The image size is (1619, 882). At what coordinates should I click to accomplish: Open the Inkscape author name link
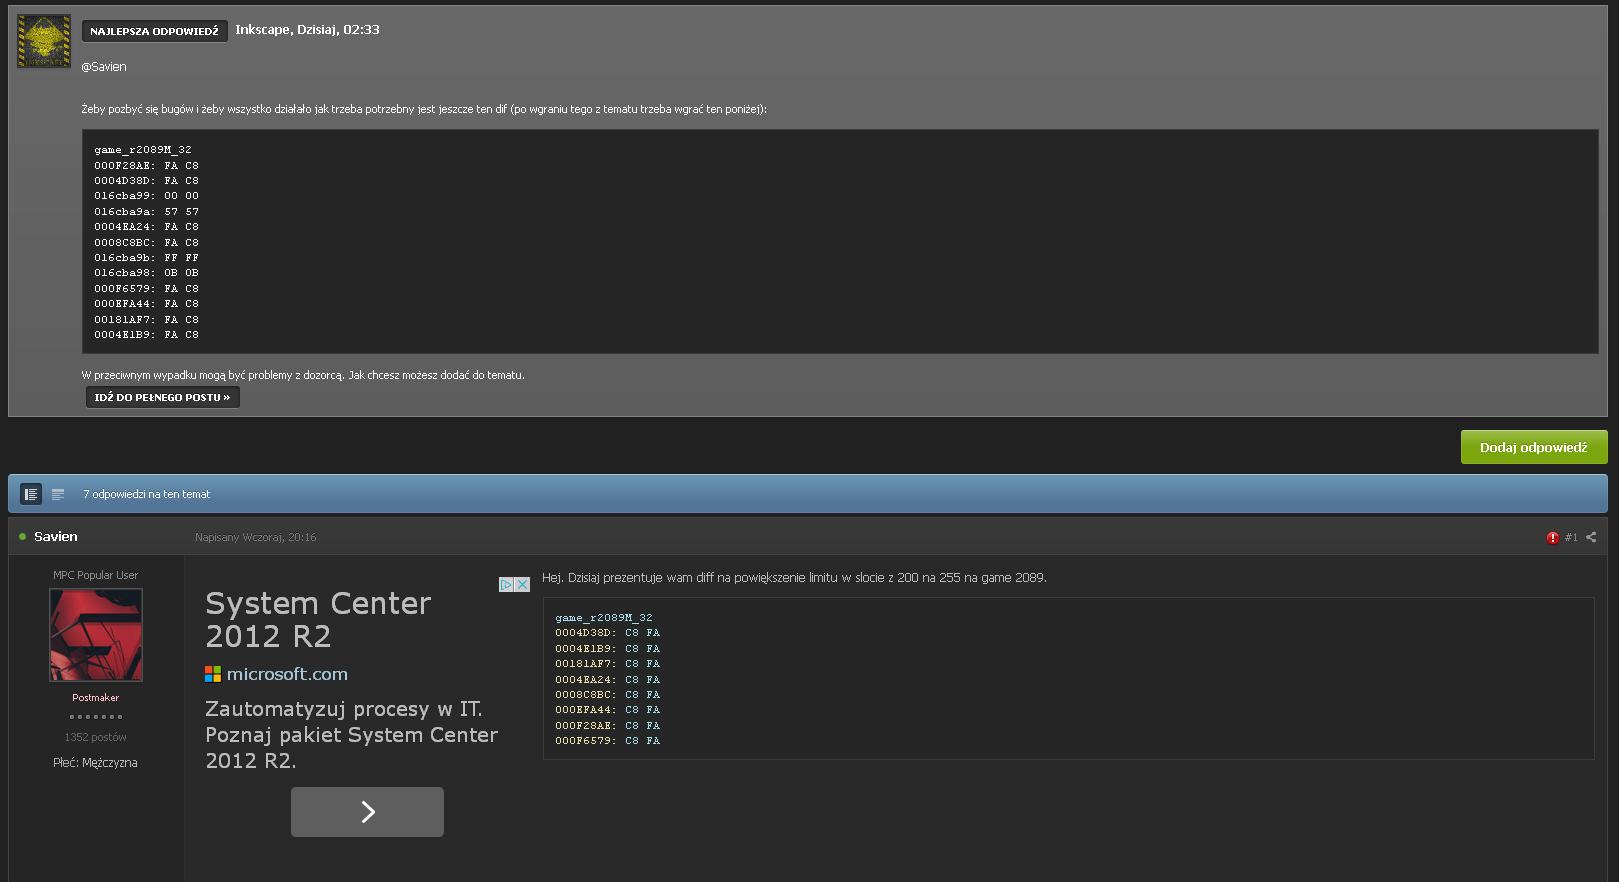click(263, 29)
